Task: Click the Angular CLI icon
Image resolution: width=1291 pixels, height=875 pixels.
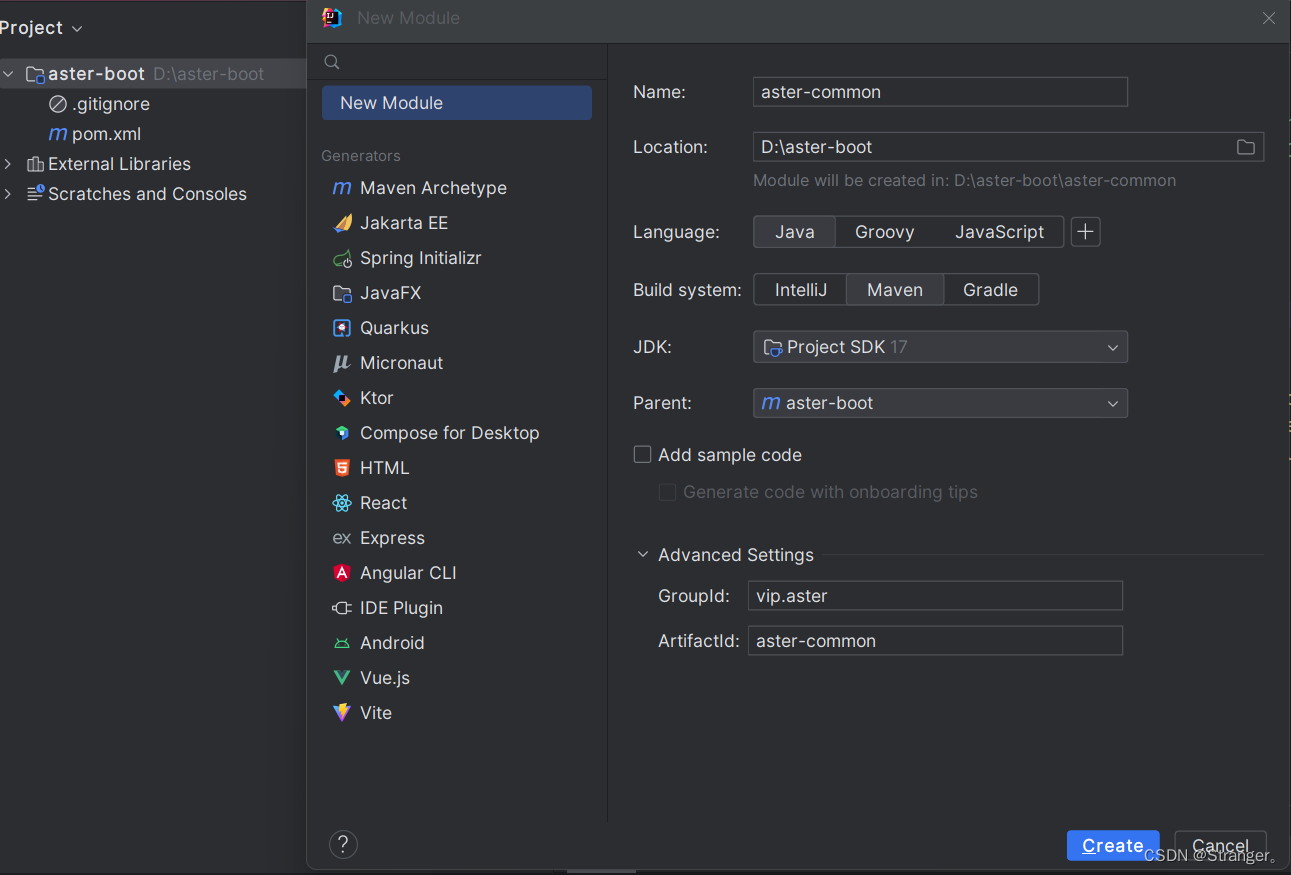Action: pyautogui.click(x=342, y=573)
